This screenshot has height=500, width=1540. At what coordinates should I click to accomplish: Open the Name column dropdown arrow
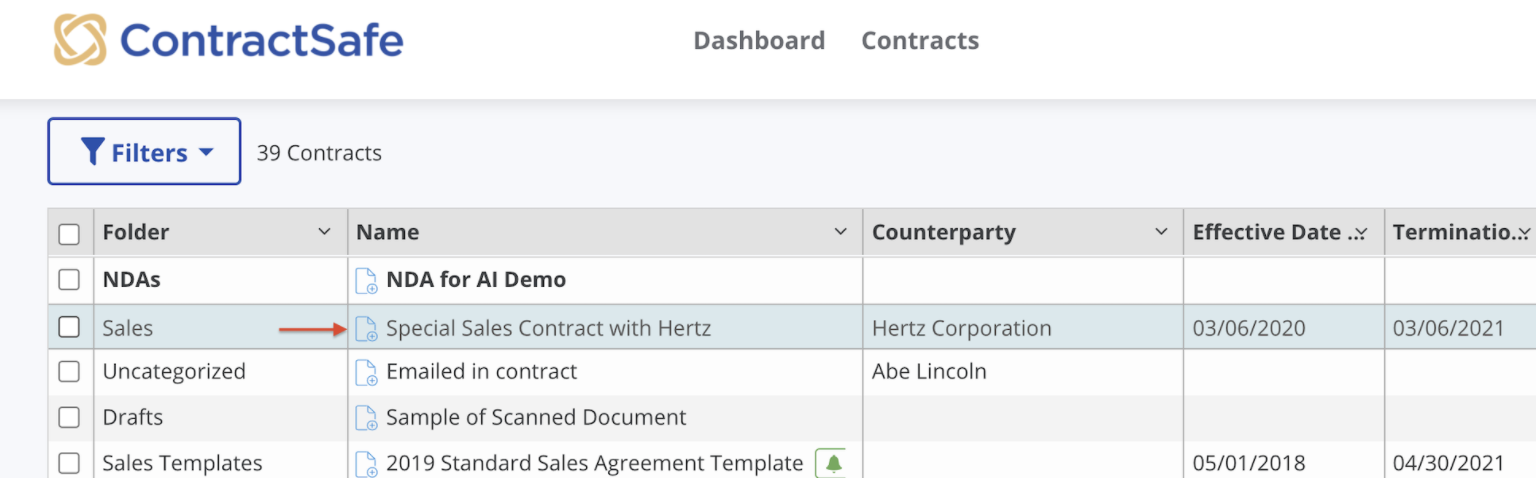pyautogui.click(x=840, y=232)
